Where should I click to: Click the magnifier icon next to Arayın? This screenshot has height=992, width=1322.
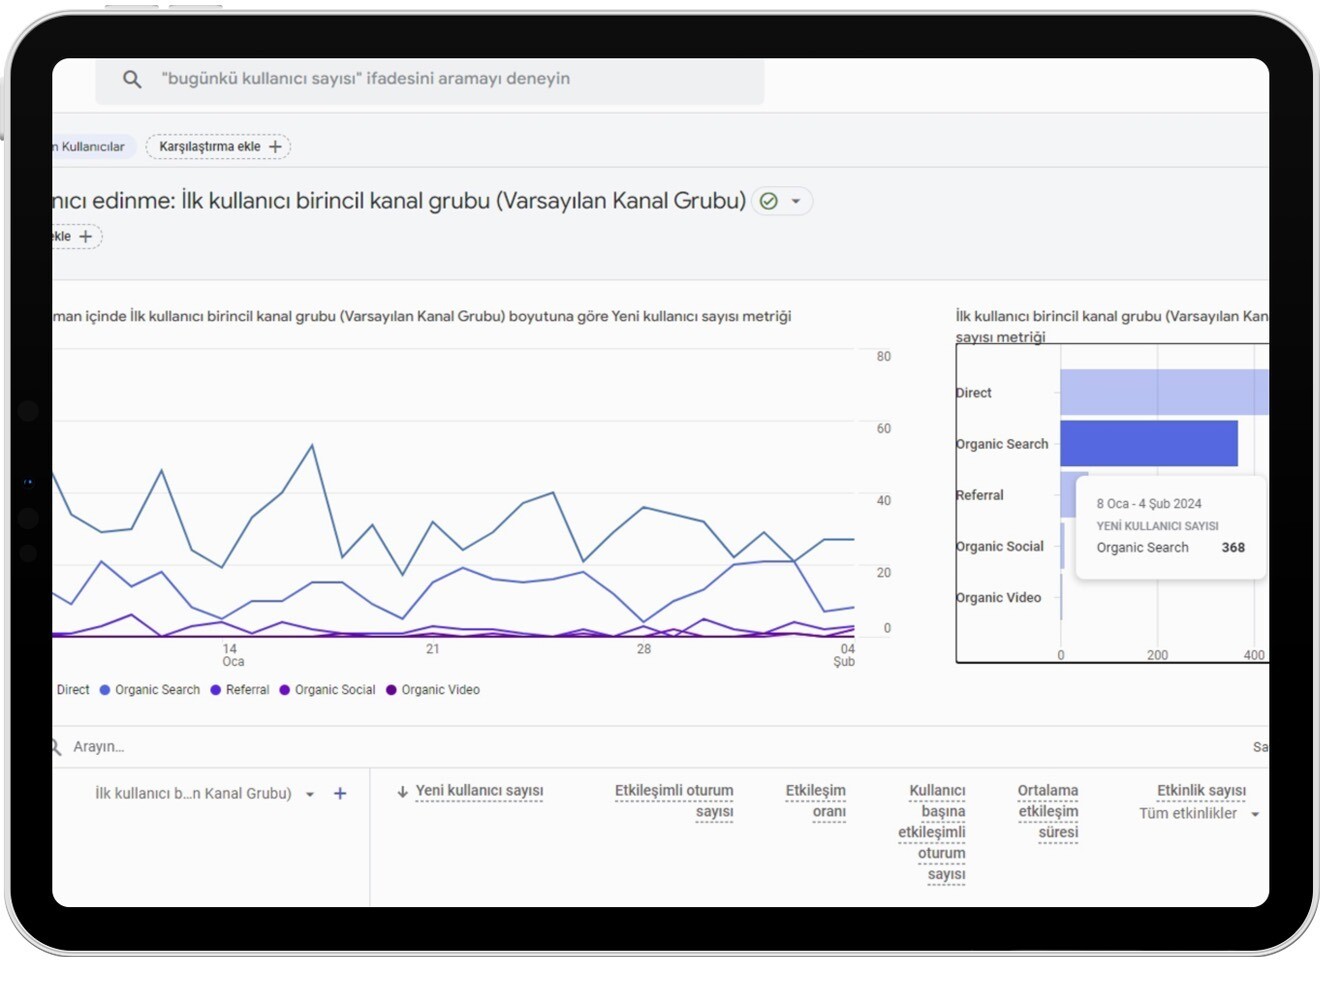[56, 747]
